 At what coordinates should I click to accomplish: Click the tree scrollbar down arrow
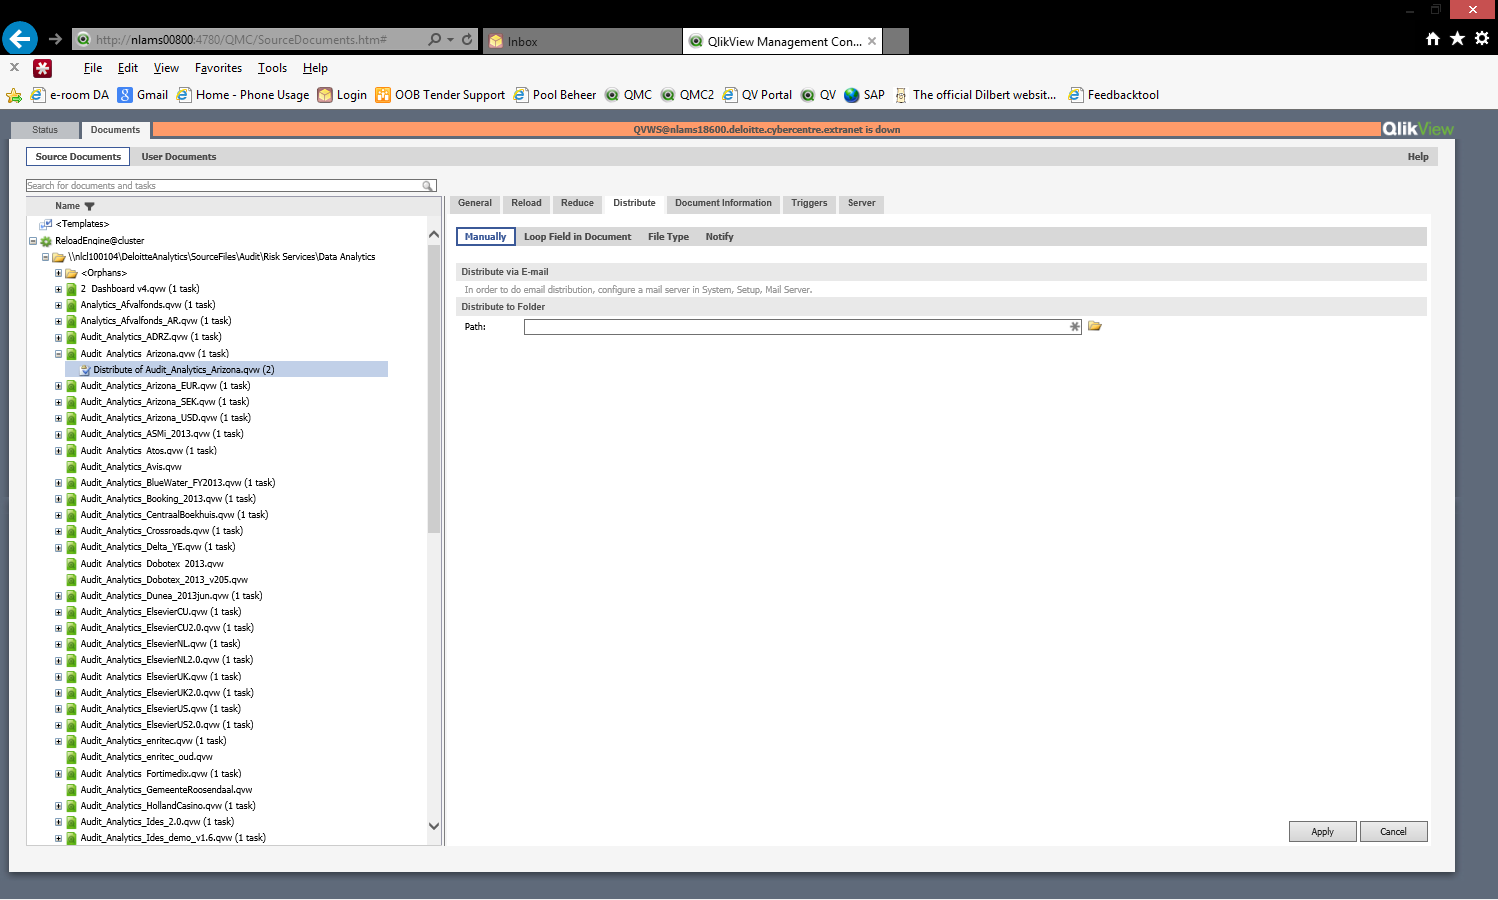434,826
